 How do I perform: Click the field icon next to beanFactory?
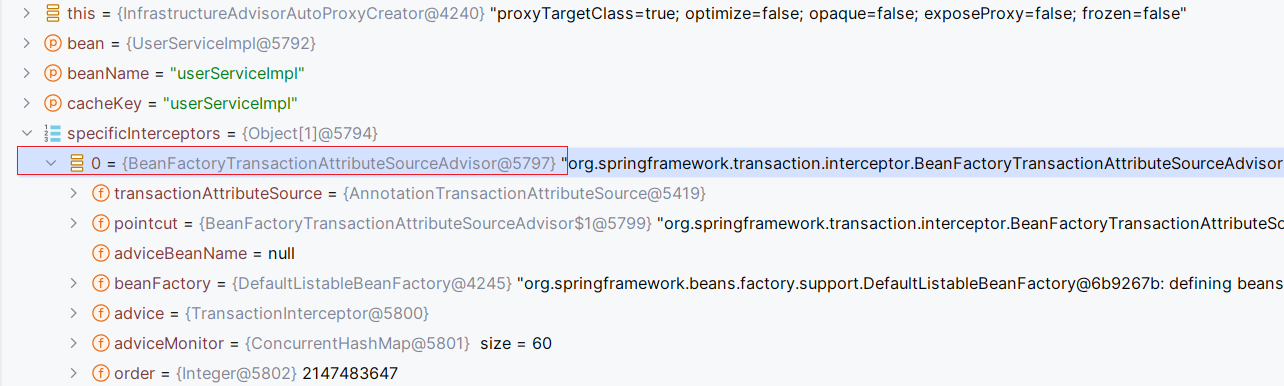[100, 283]
